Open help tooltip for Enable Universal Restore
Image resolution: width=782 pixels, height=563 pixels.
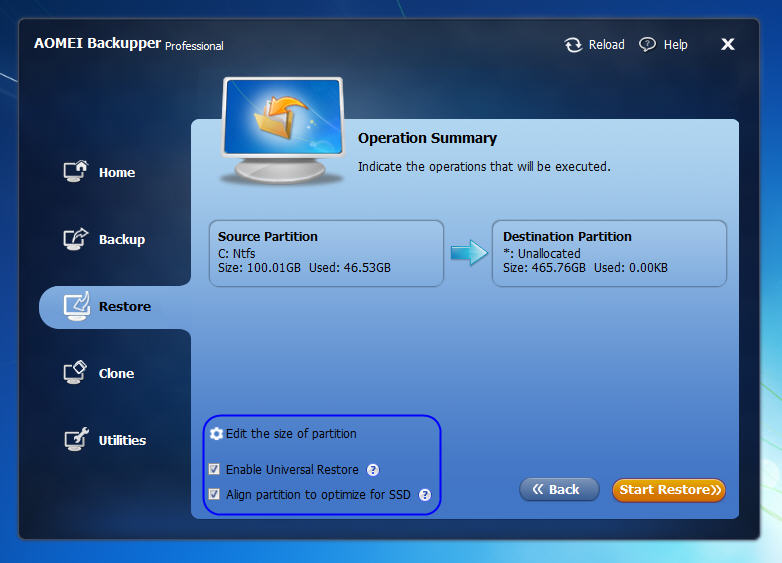pyautogui.click(x=373, y=470)
